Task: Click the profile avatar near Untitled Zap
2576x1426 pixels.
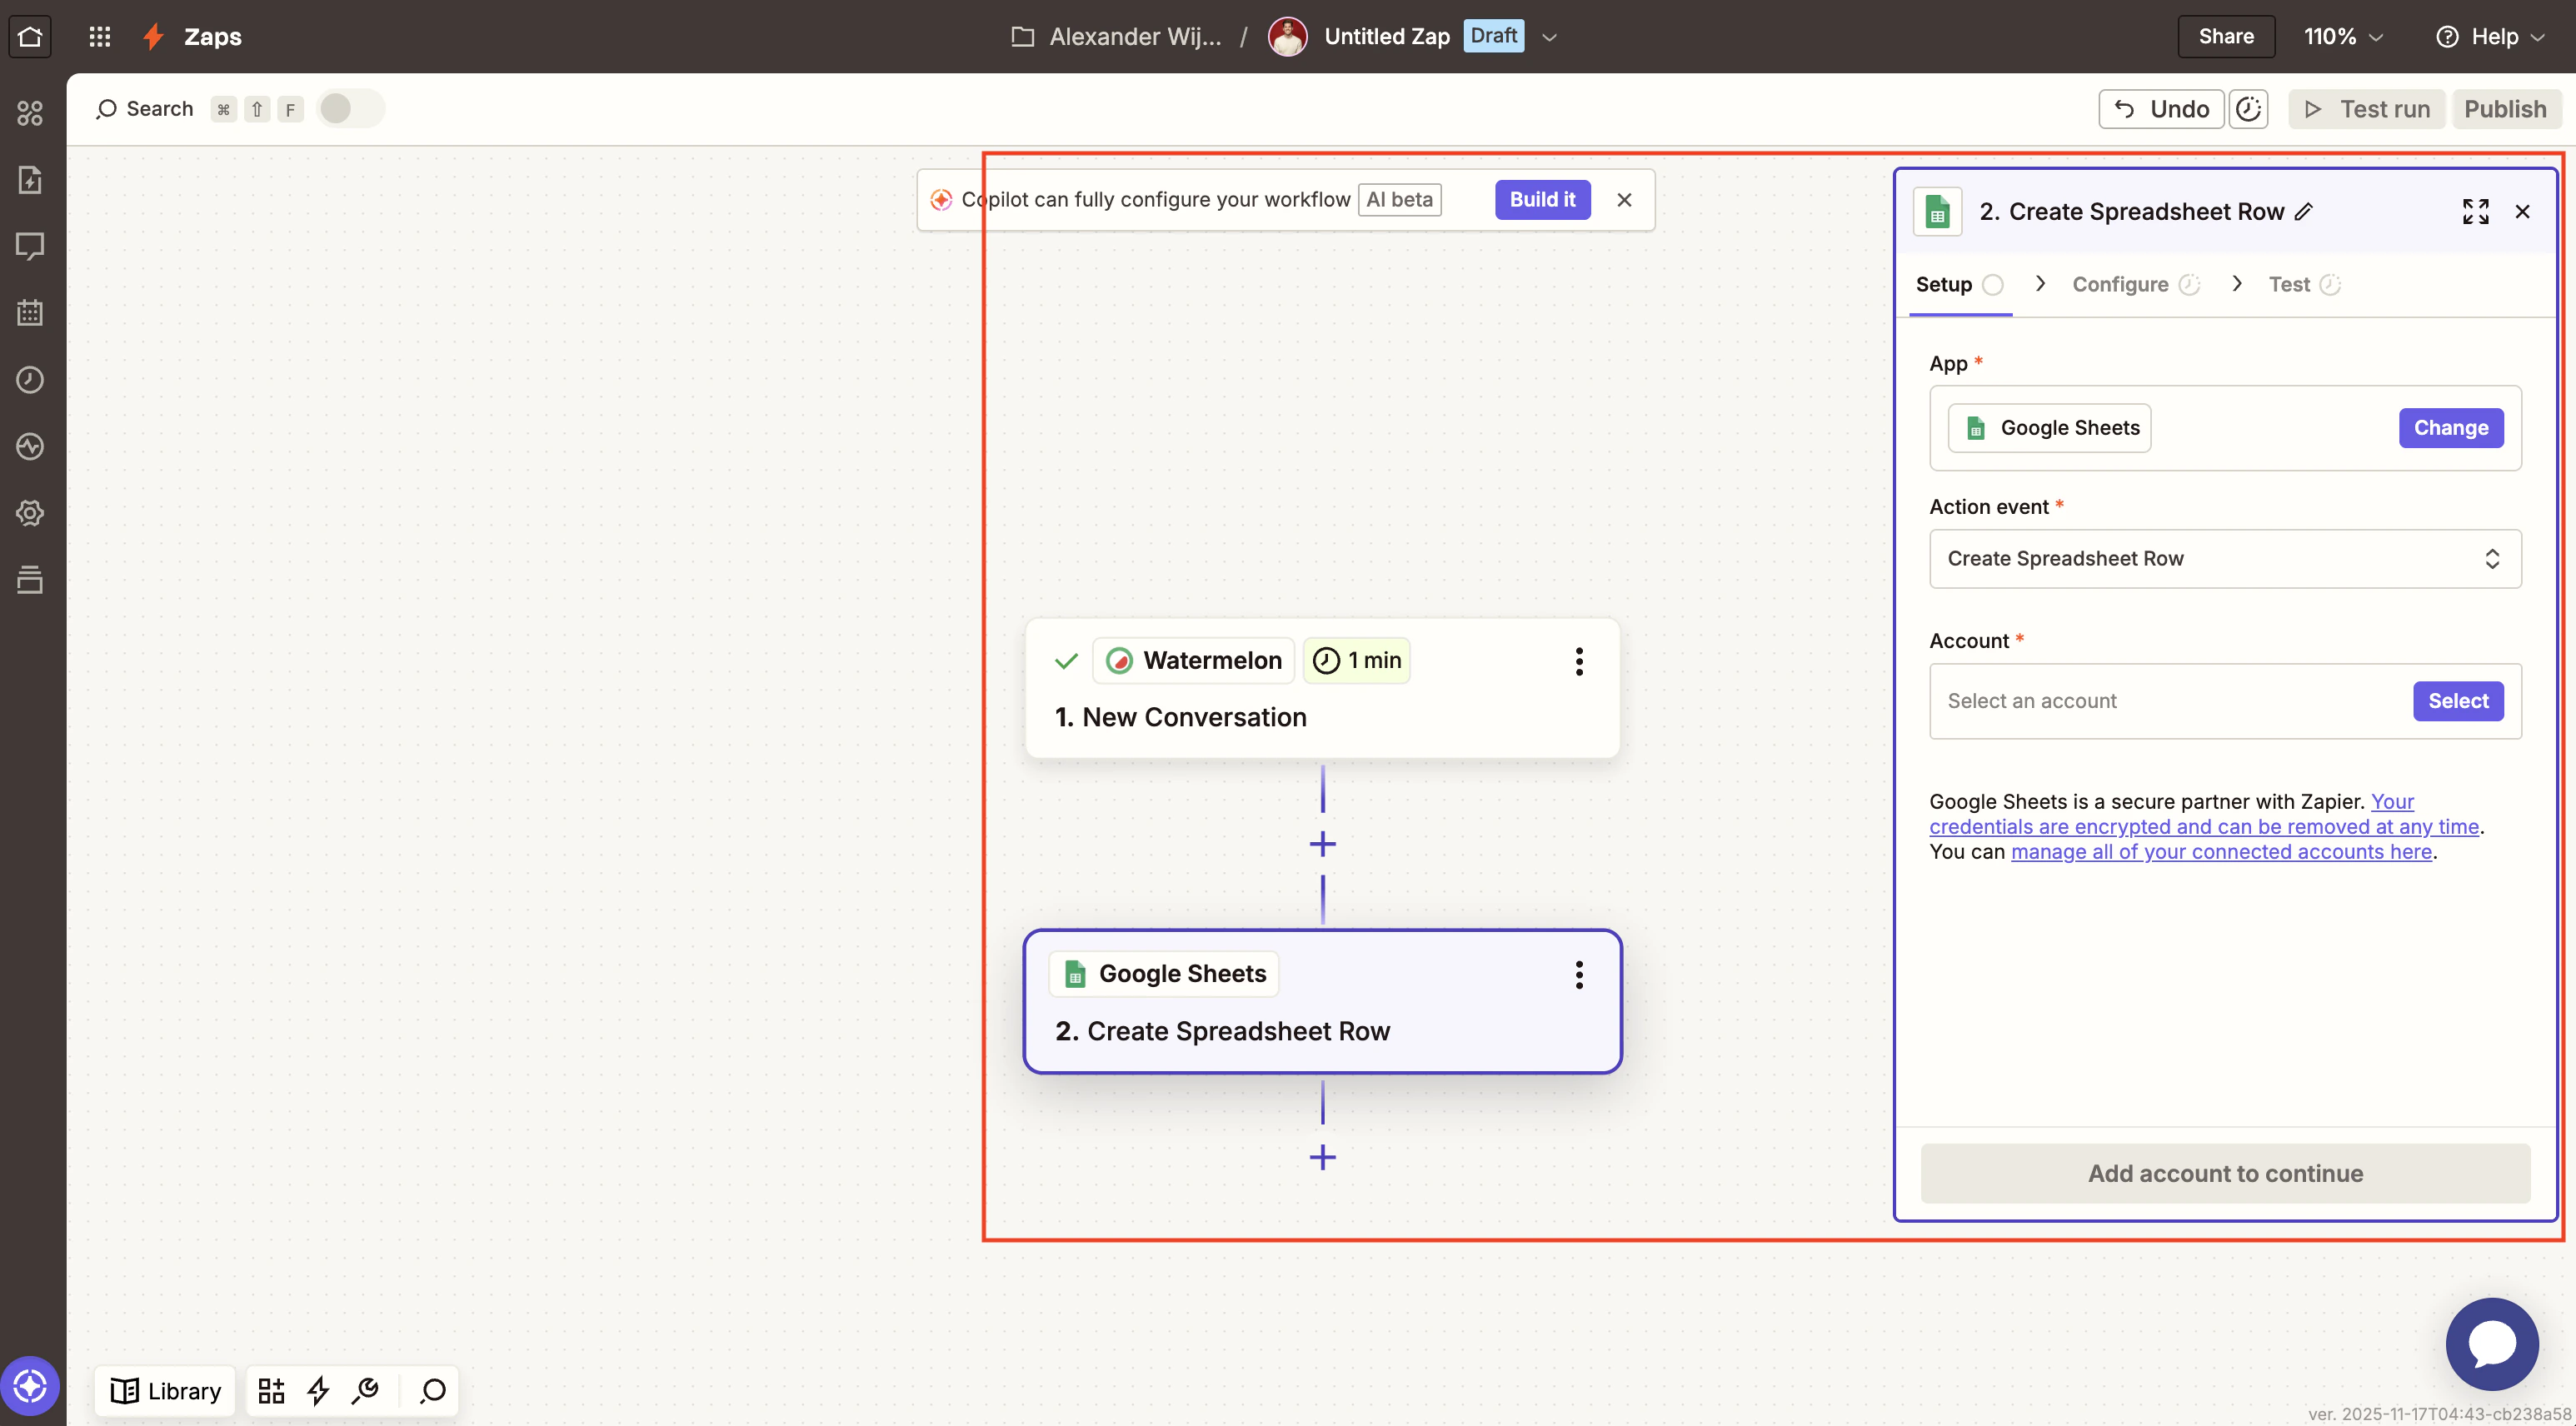Action: click(1288, 37)
